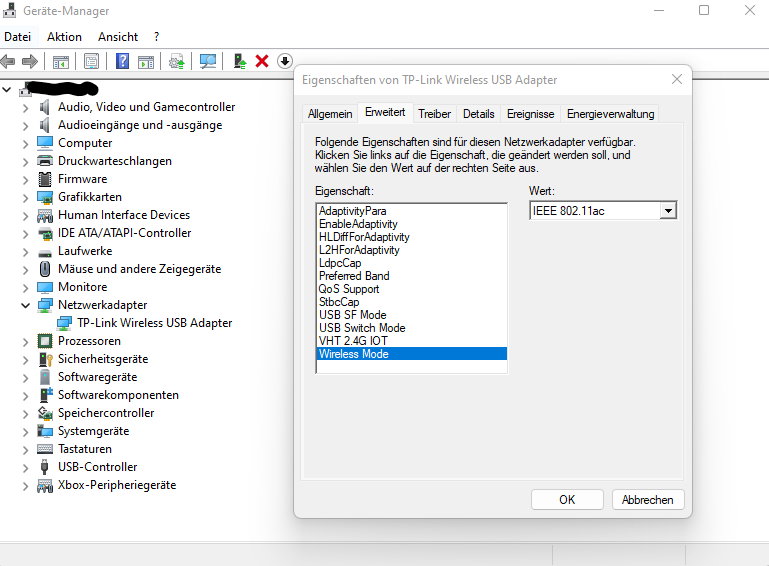Click the Back arrow toolbar icon
The height and width of the screenshot is (566, 769).
8,61
